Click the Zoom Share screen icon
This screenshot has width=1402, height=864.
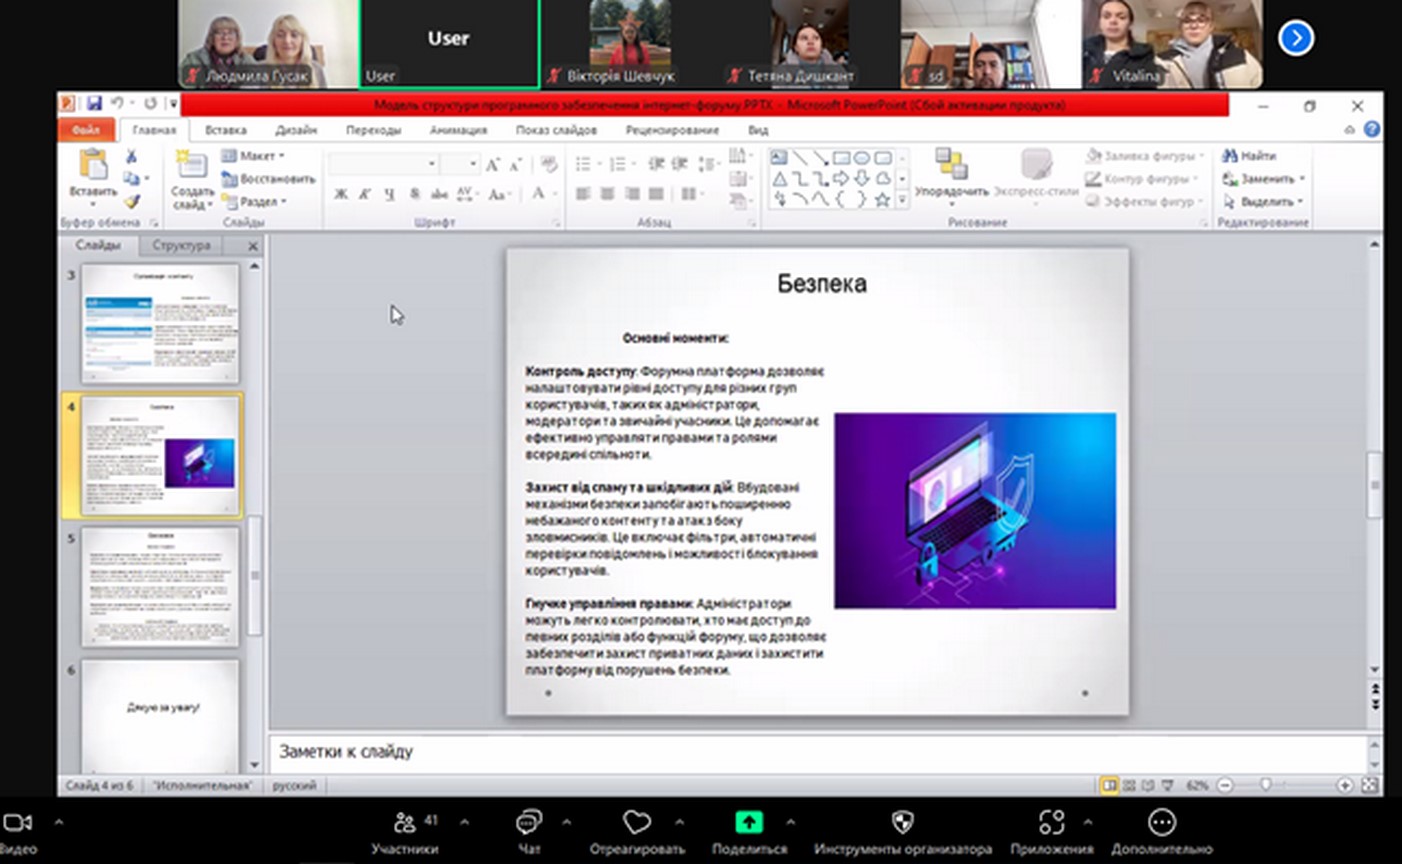pyautogui.click(x=749, y=822)
